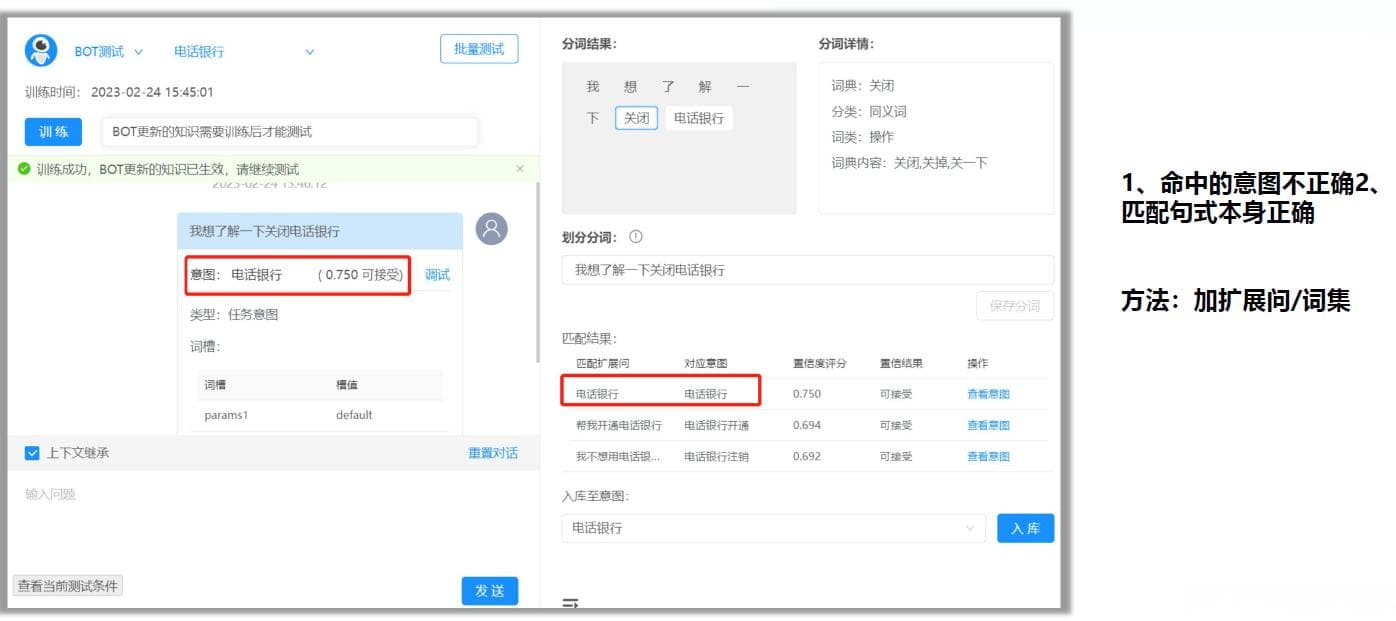Click the 我不想用电话银... matched question
The width and height of the screenshot is (1396, 621).
(x=617, y=456)
